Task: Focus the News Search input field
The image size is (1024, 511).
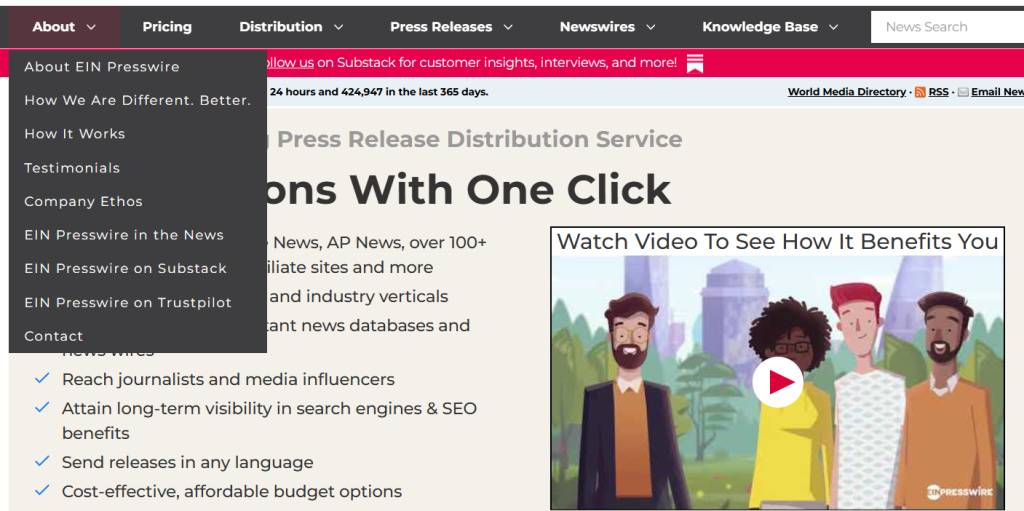Action: [948, 27]
